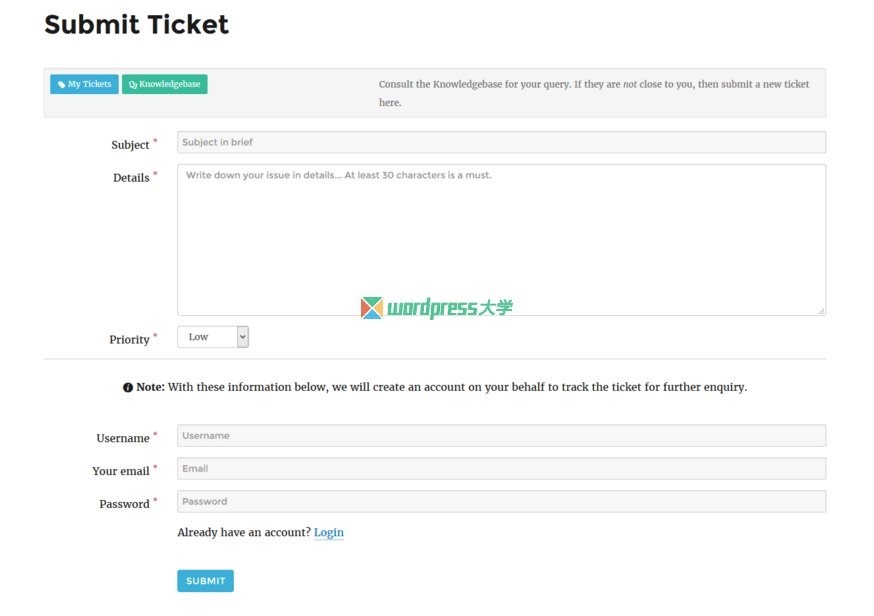Click the tag icon on My Tickets
The image size is (874, 616).
(x=61, y=85)
